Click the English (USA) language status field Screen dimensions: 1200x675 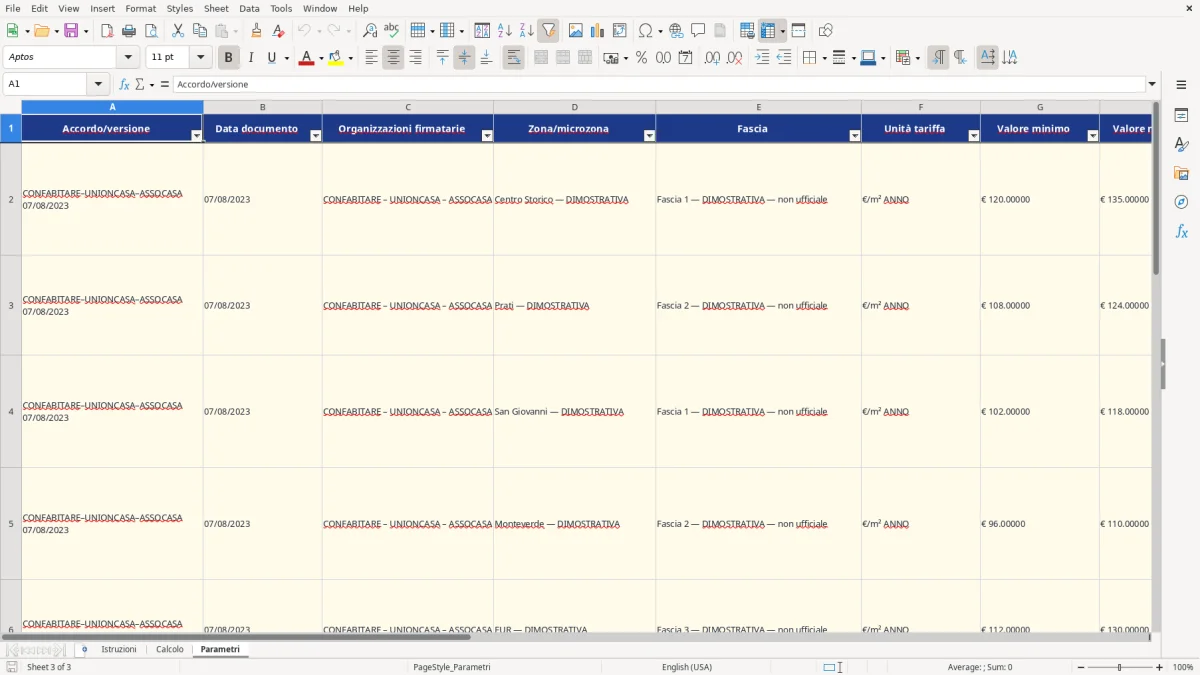(687, 667)
